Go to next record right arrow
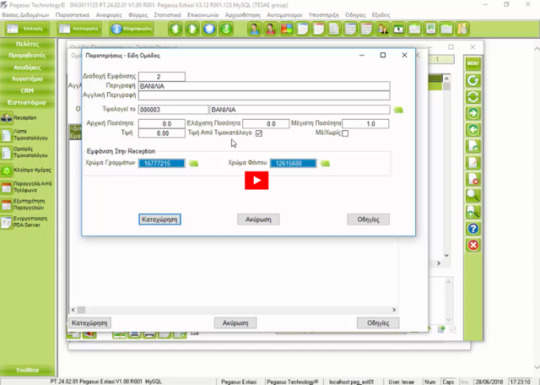Screen dimensions: 540x385 (473, 113)
